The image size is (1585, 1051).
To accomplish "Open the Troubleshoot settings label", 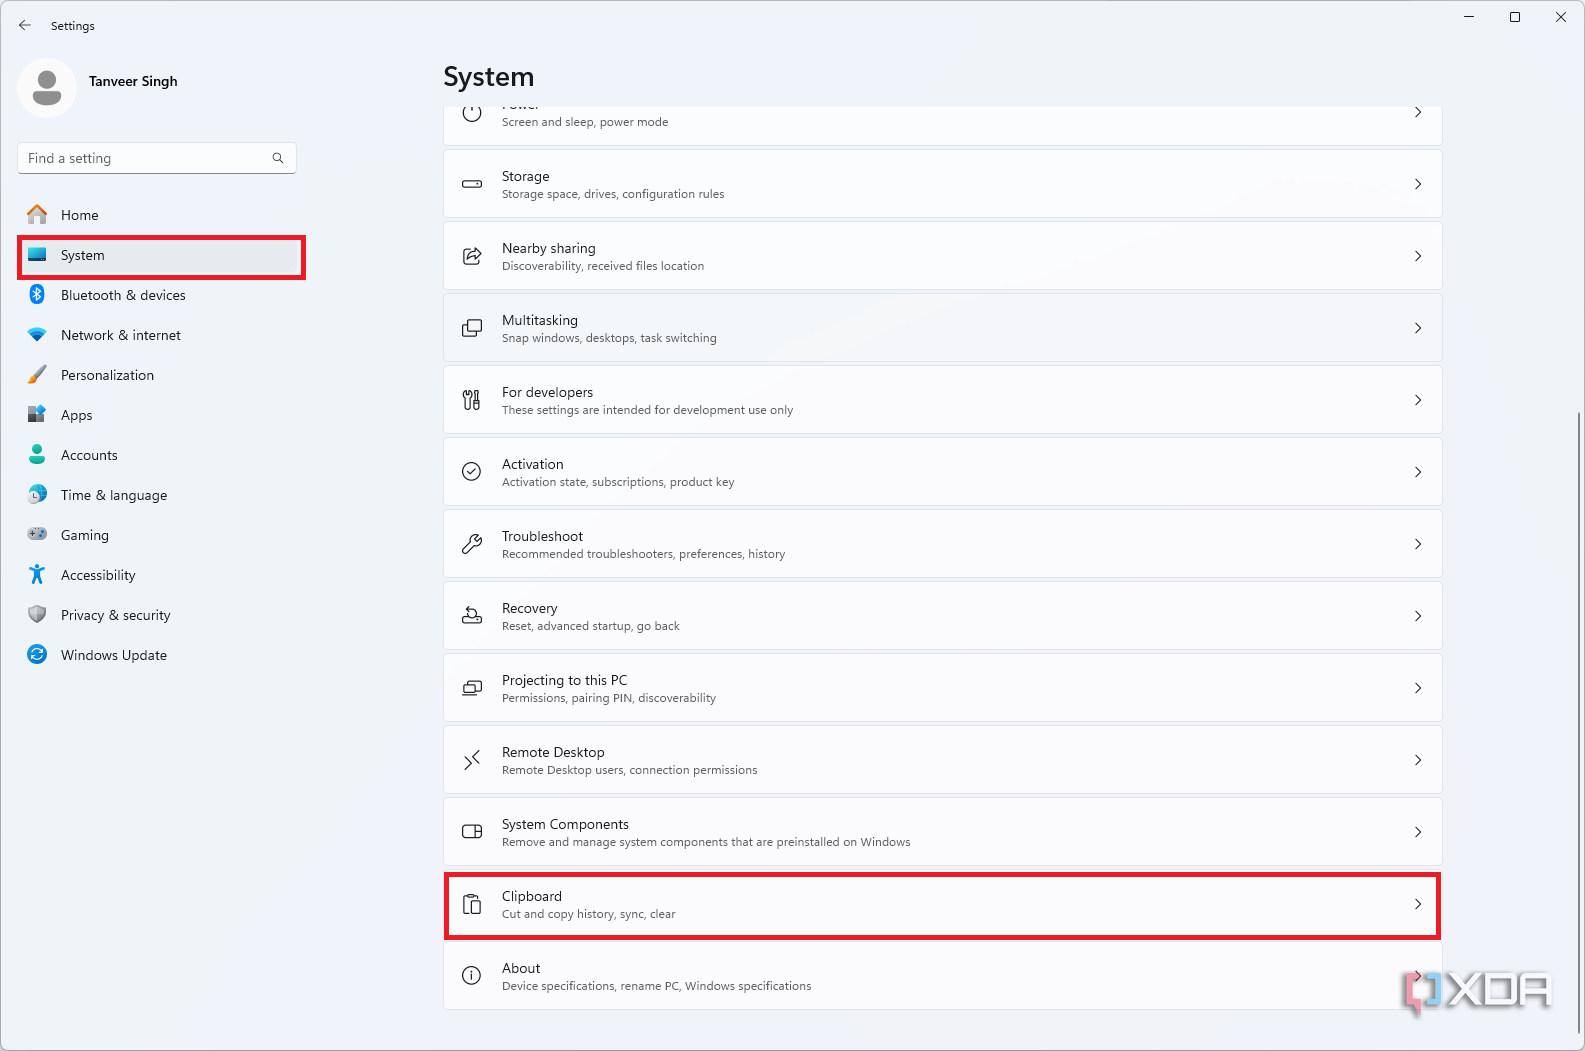I will [x=542, y=536].
